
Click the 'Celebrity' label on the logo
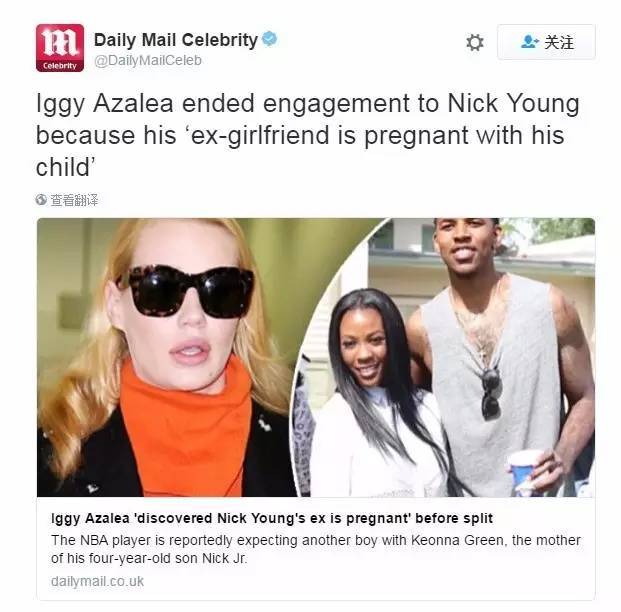pyautogui.click(x=60, y=66)
